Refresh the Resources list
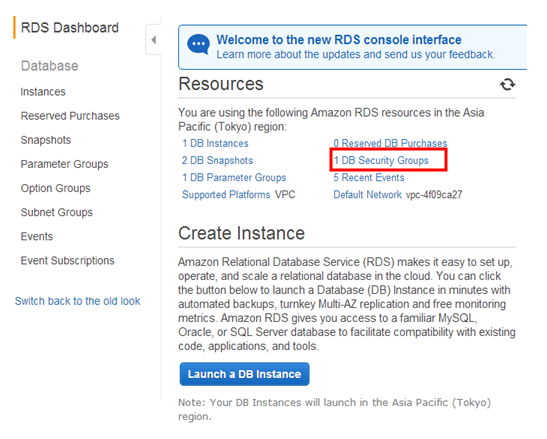Screen dimensions: 547x439 tap(507, 84)
